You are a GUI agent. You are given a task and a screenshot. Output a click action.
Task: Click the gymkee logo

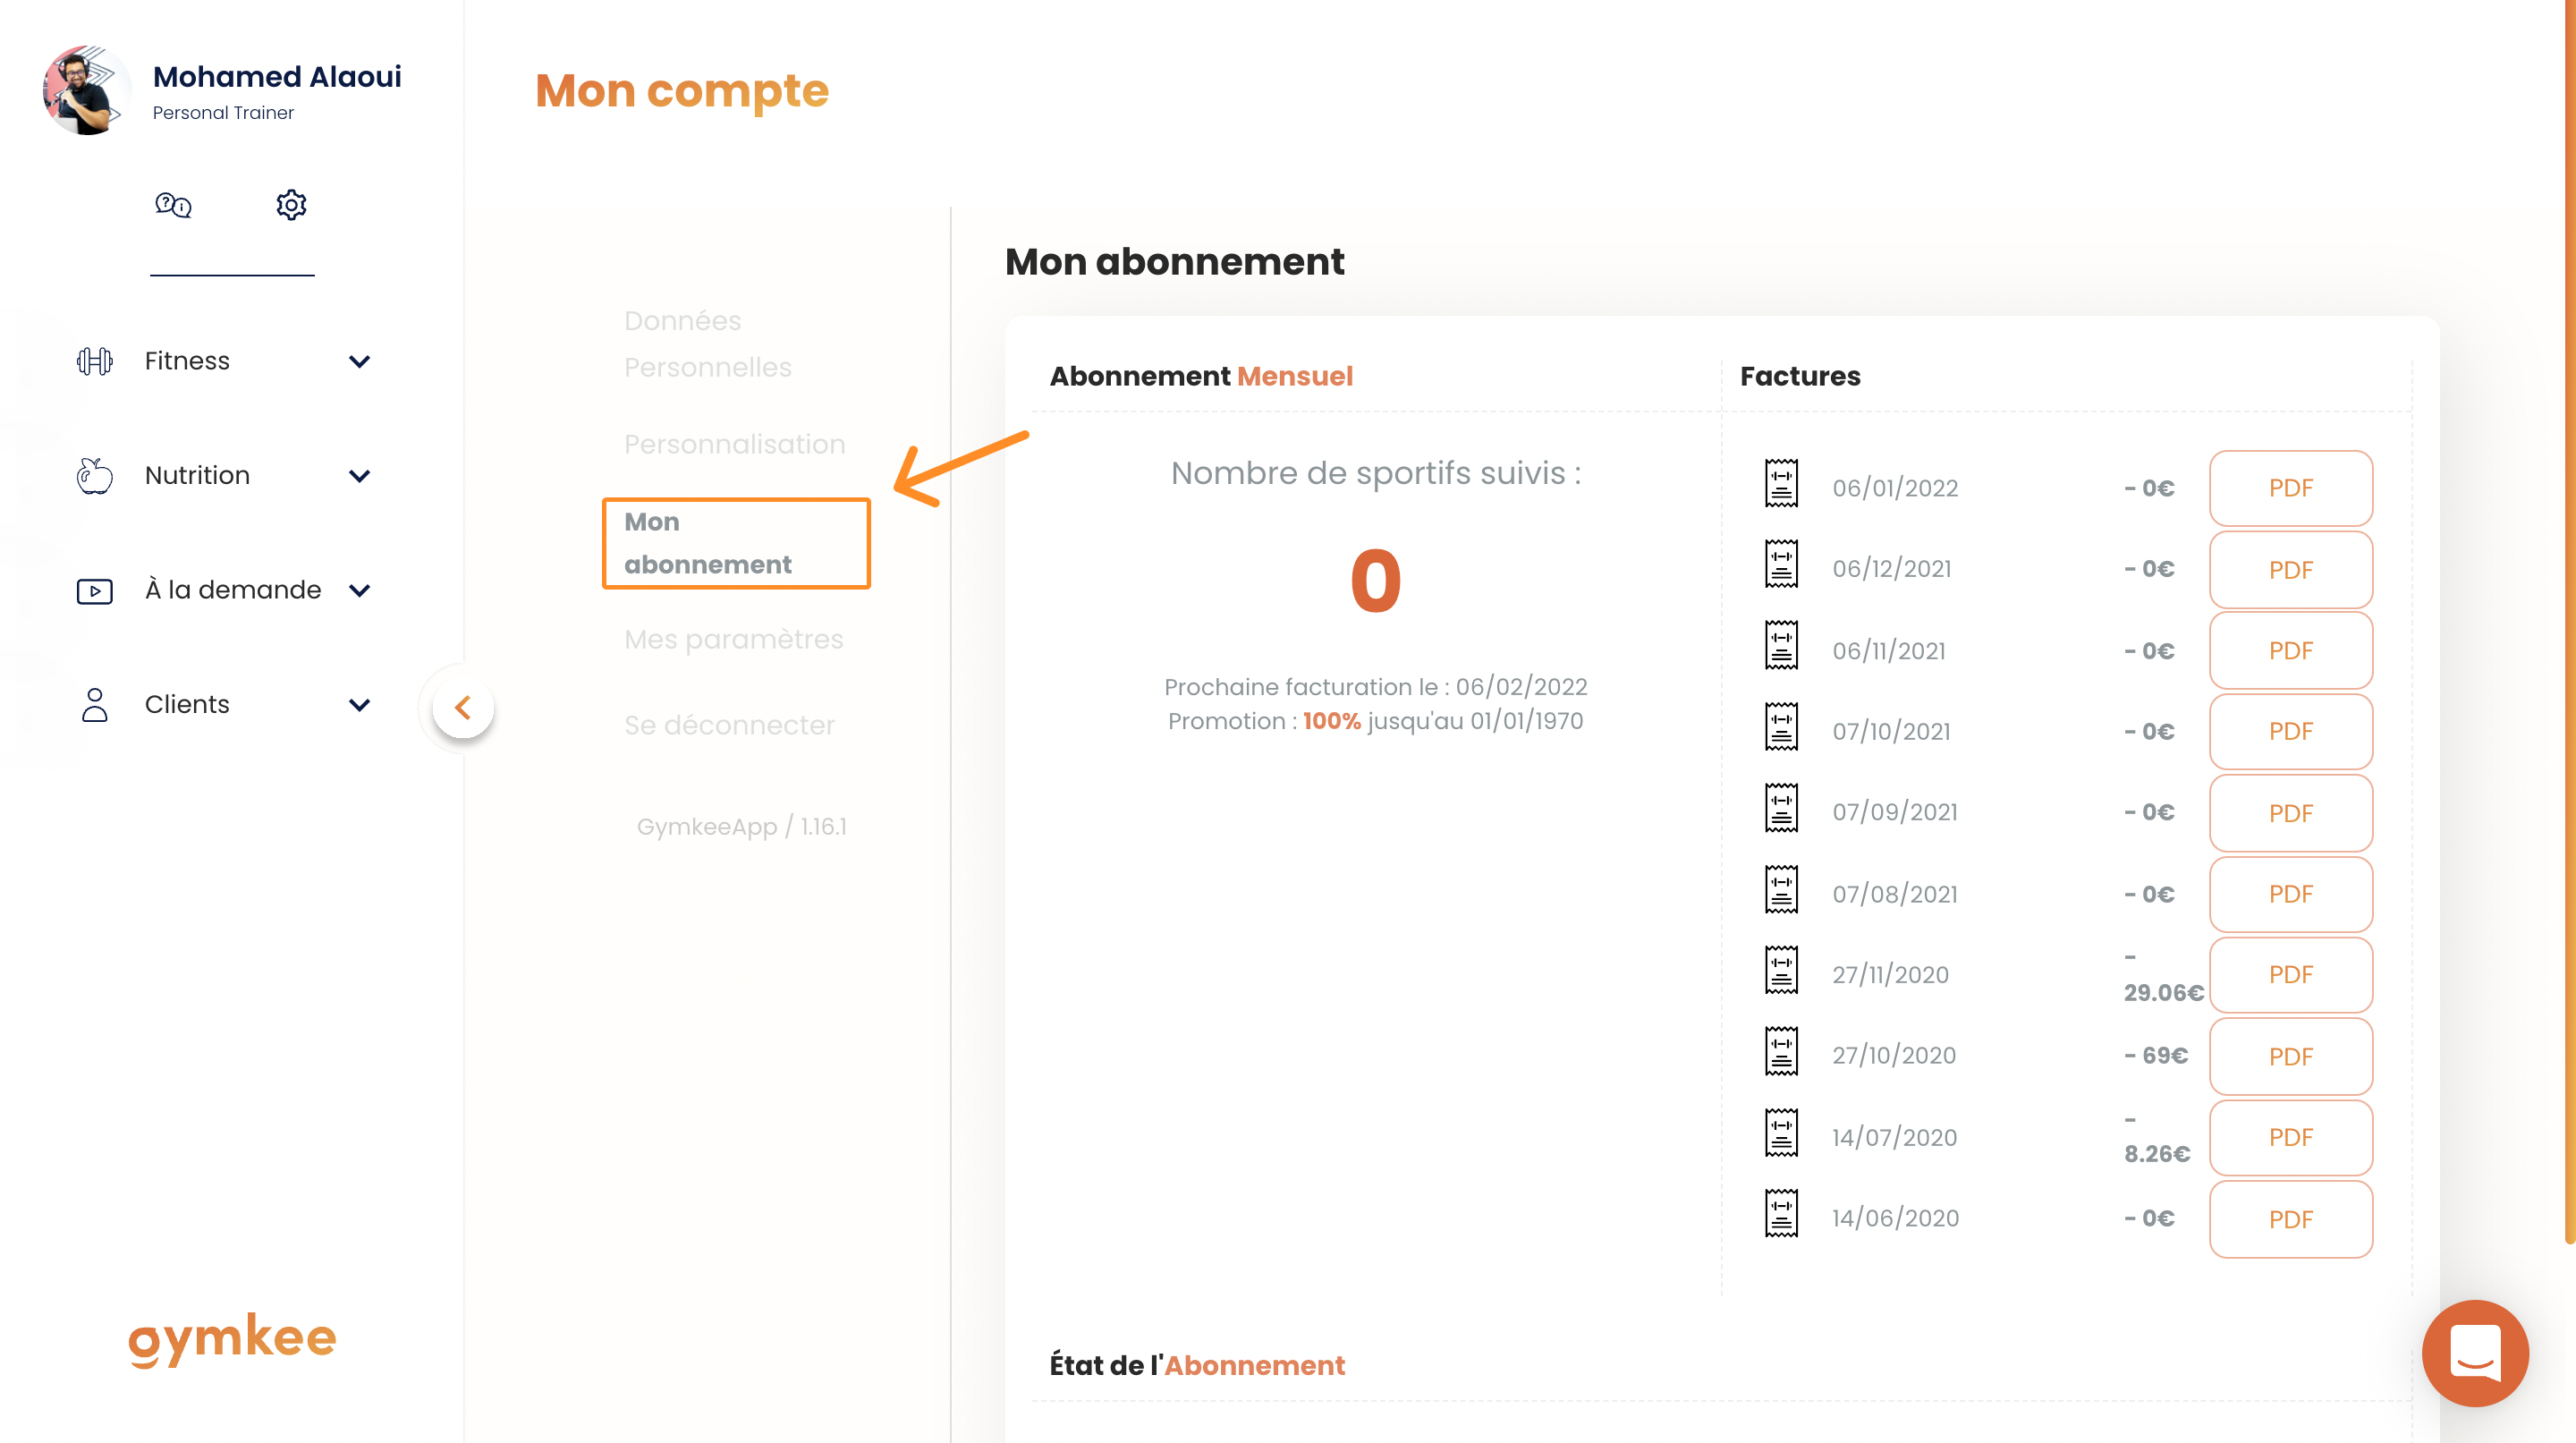(x=232, y=1338)
